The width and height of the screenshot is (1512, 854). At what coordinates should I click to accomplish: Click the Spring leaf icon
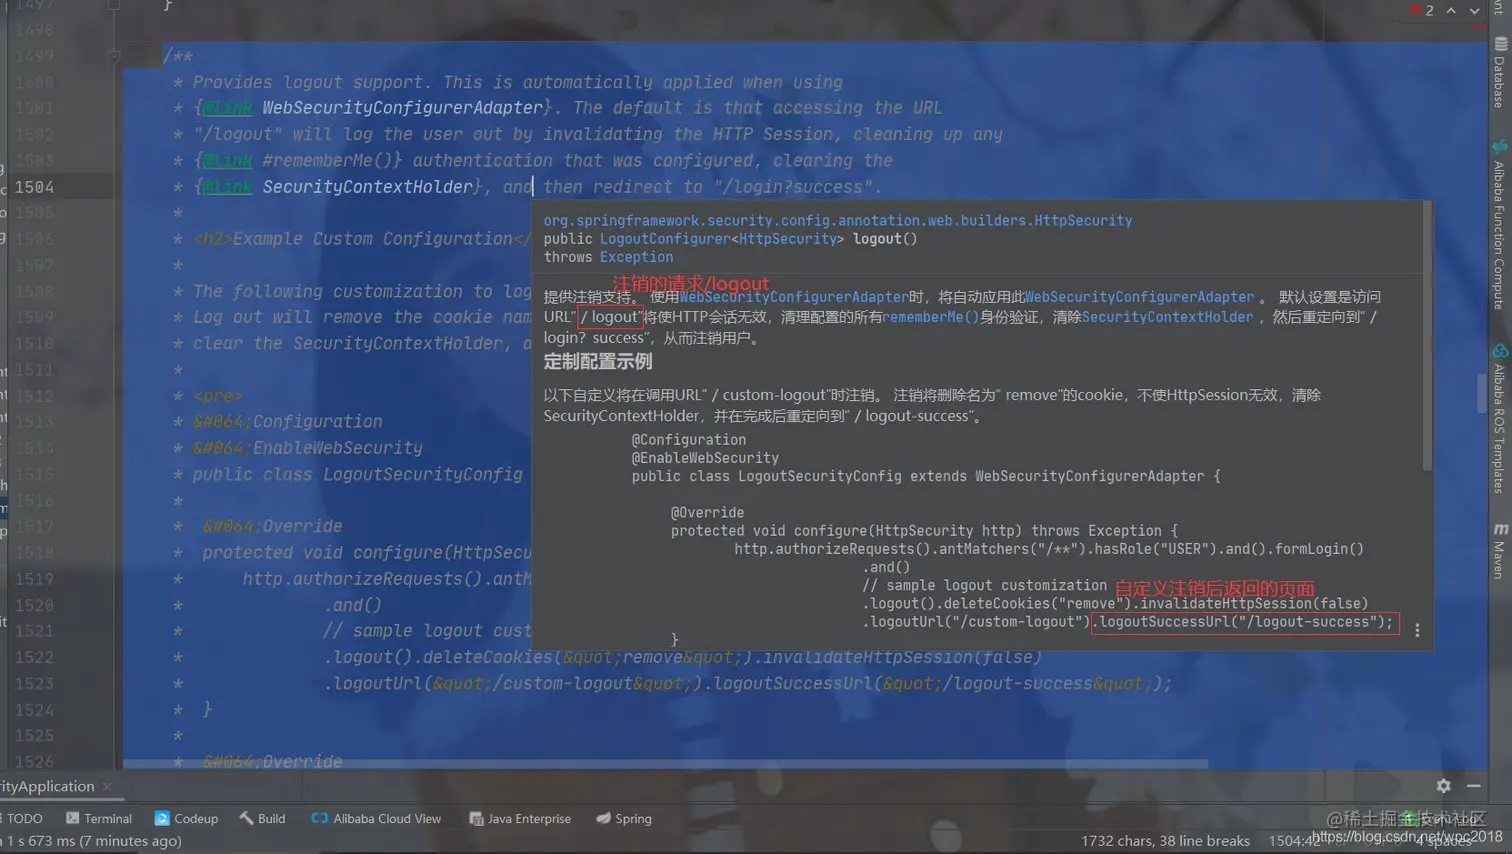coord(603,818)
